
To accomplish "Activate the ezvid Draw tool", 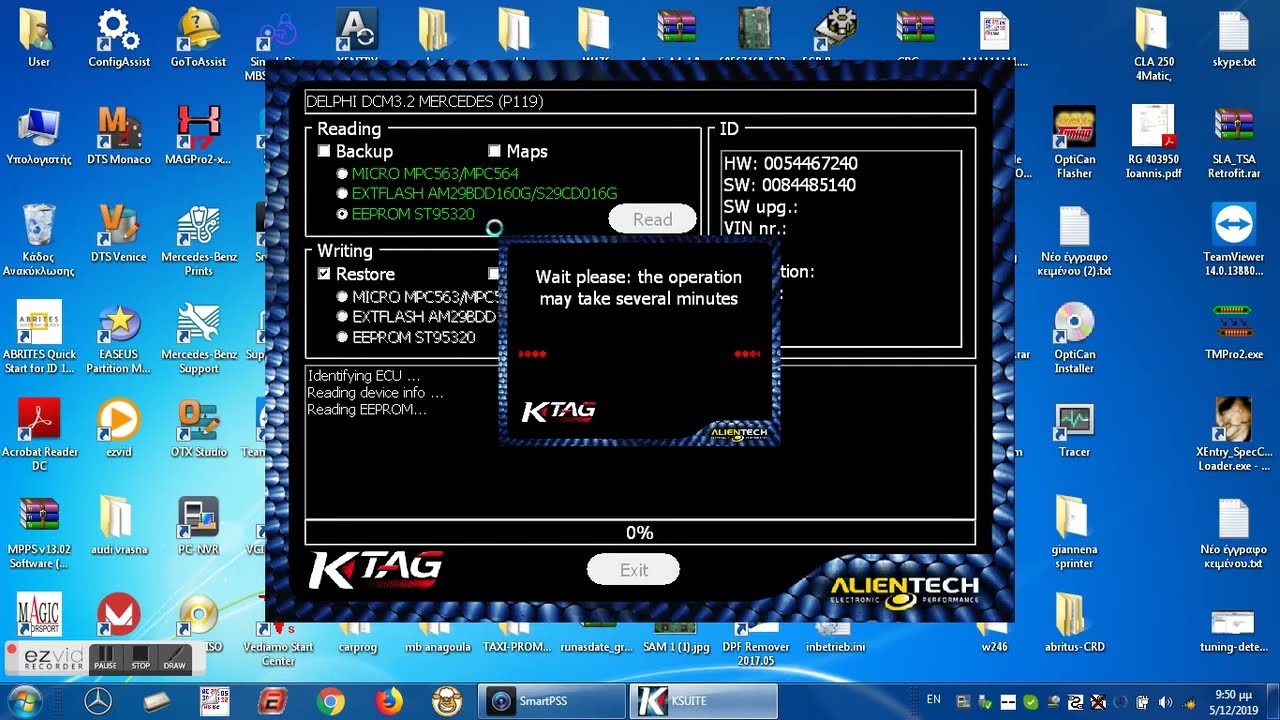I will coord(174,659).
